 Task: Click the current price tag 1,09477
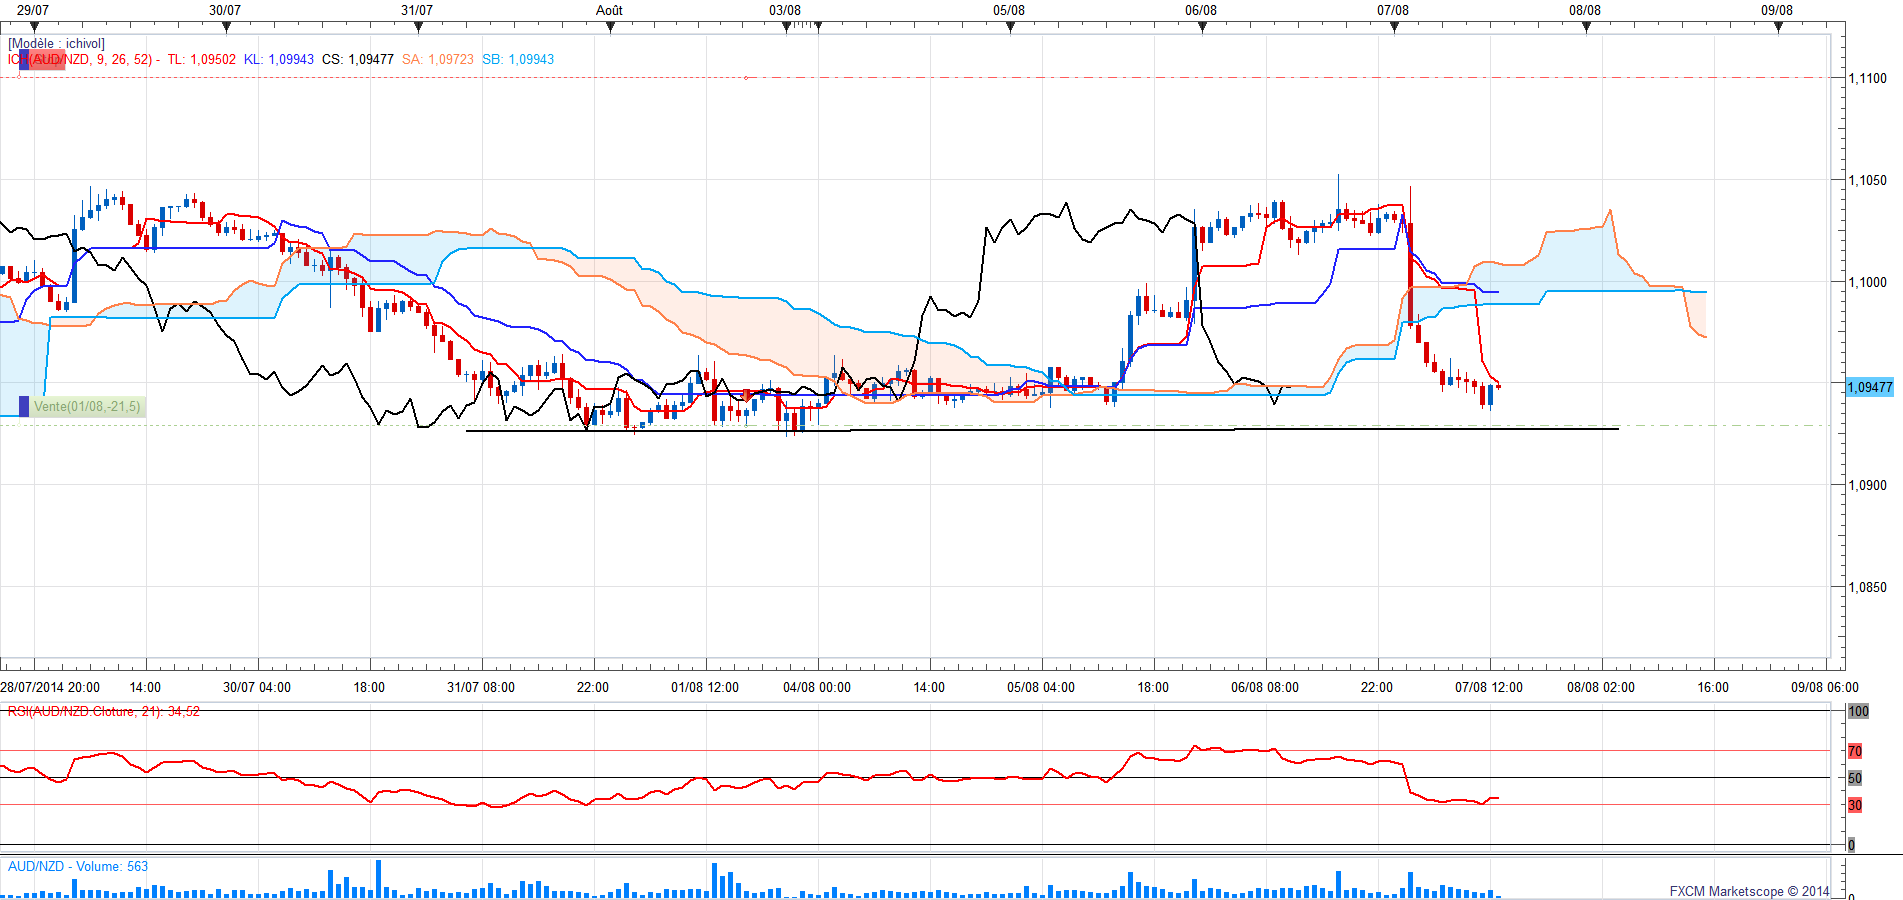[x=1869, y=387]
